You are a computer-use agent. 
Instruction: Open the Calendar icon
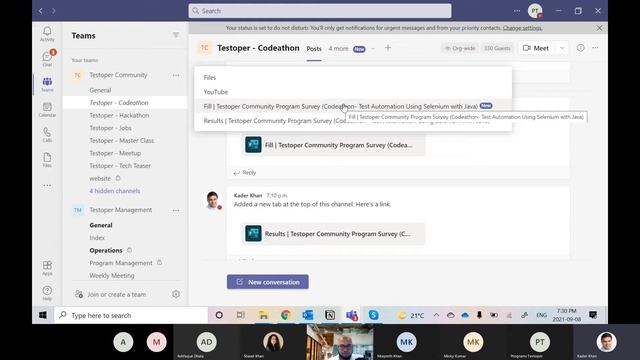pos(47,109)
